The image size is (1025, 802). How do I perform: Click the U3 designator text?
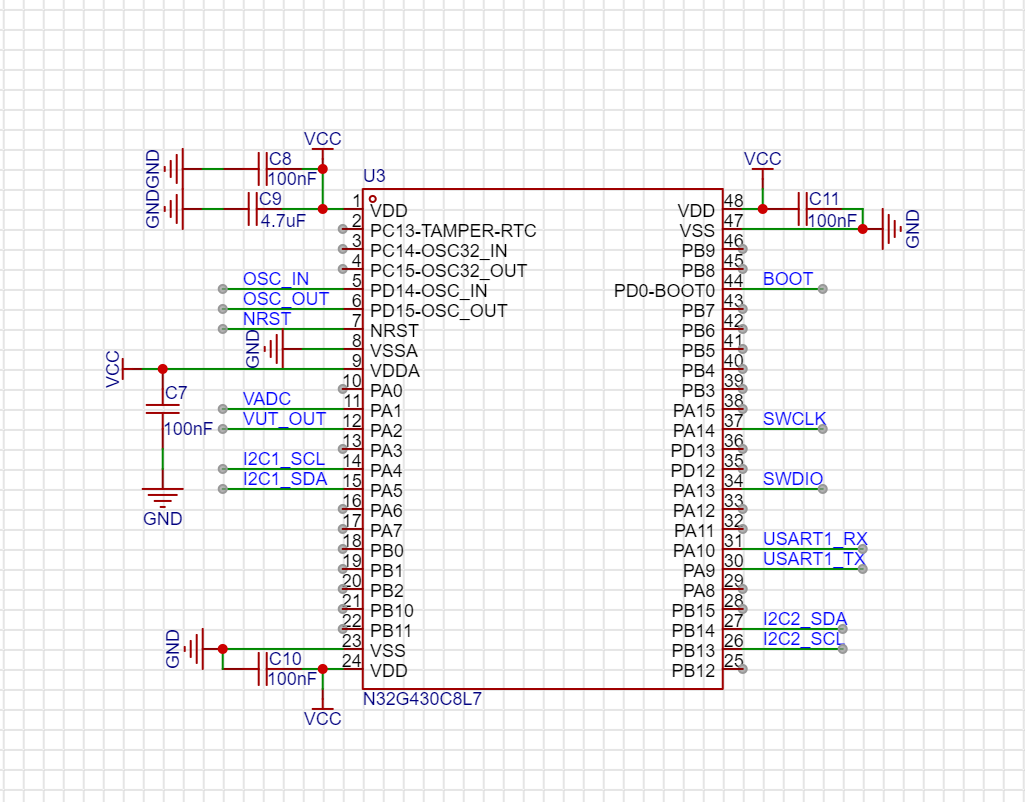374,178
